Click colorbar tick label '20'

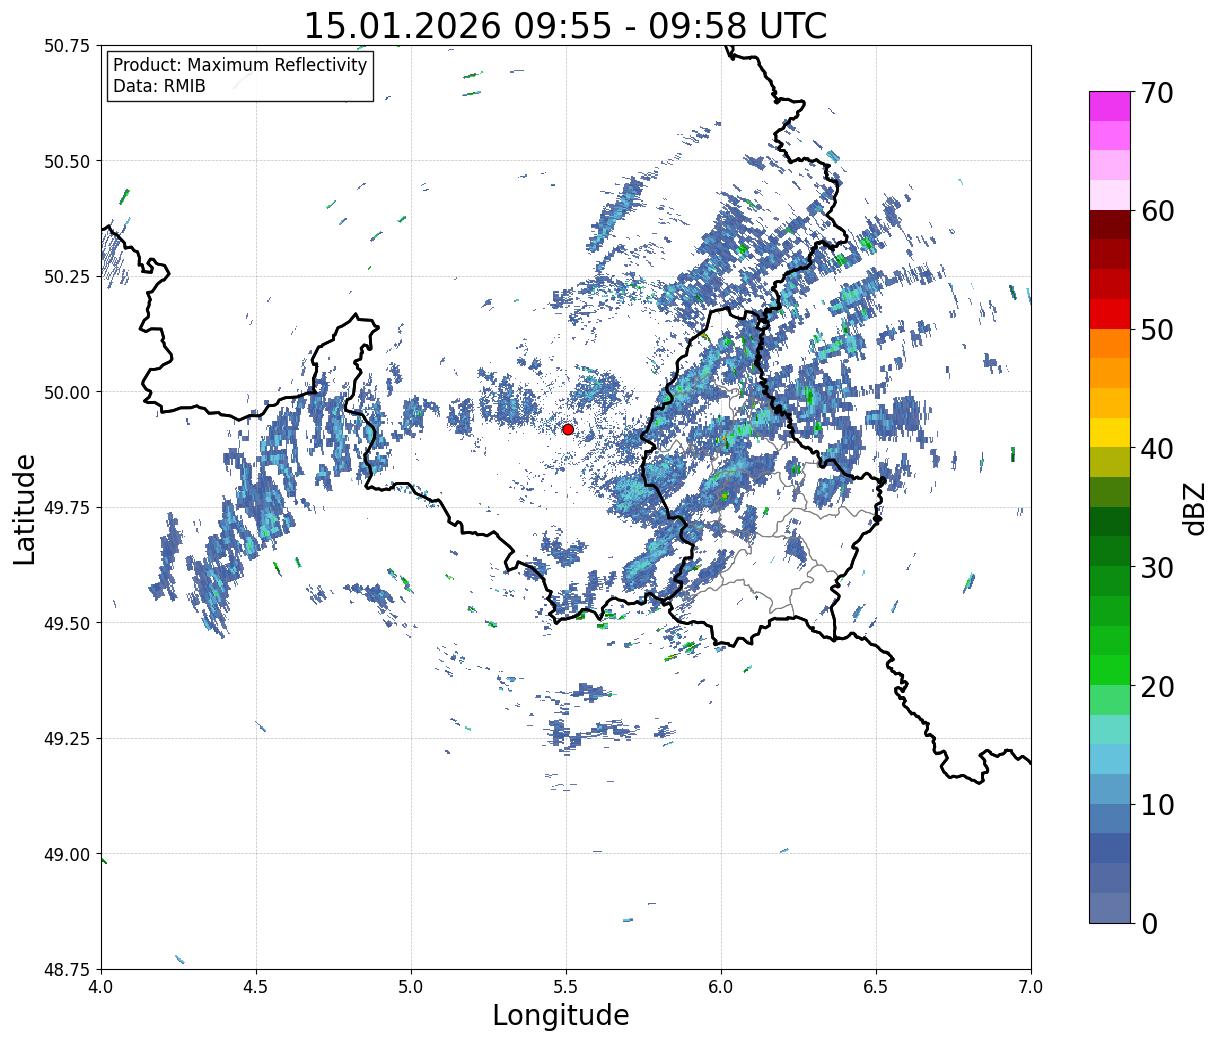click(1157, 686)
